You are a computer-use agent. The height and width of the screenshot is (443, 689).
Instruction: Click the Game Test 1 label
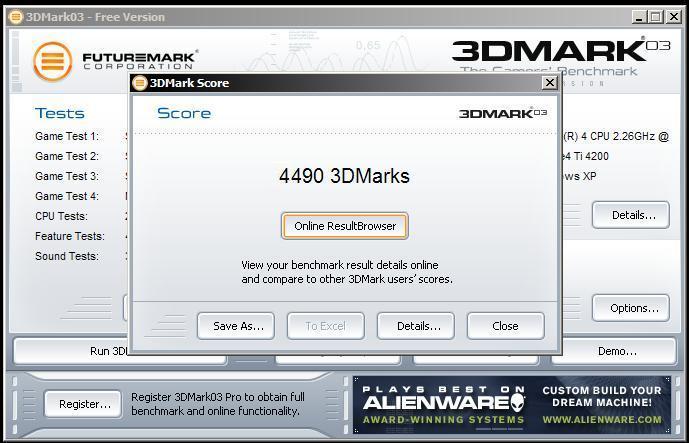tap(67, 136)
